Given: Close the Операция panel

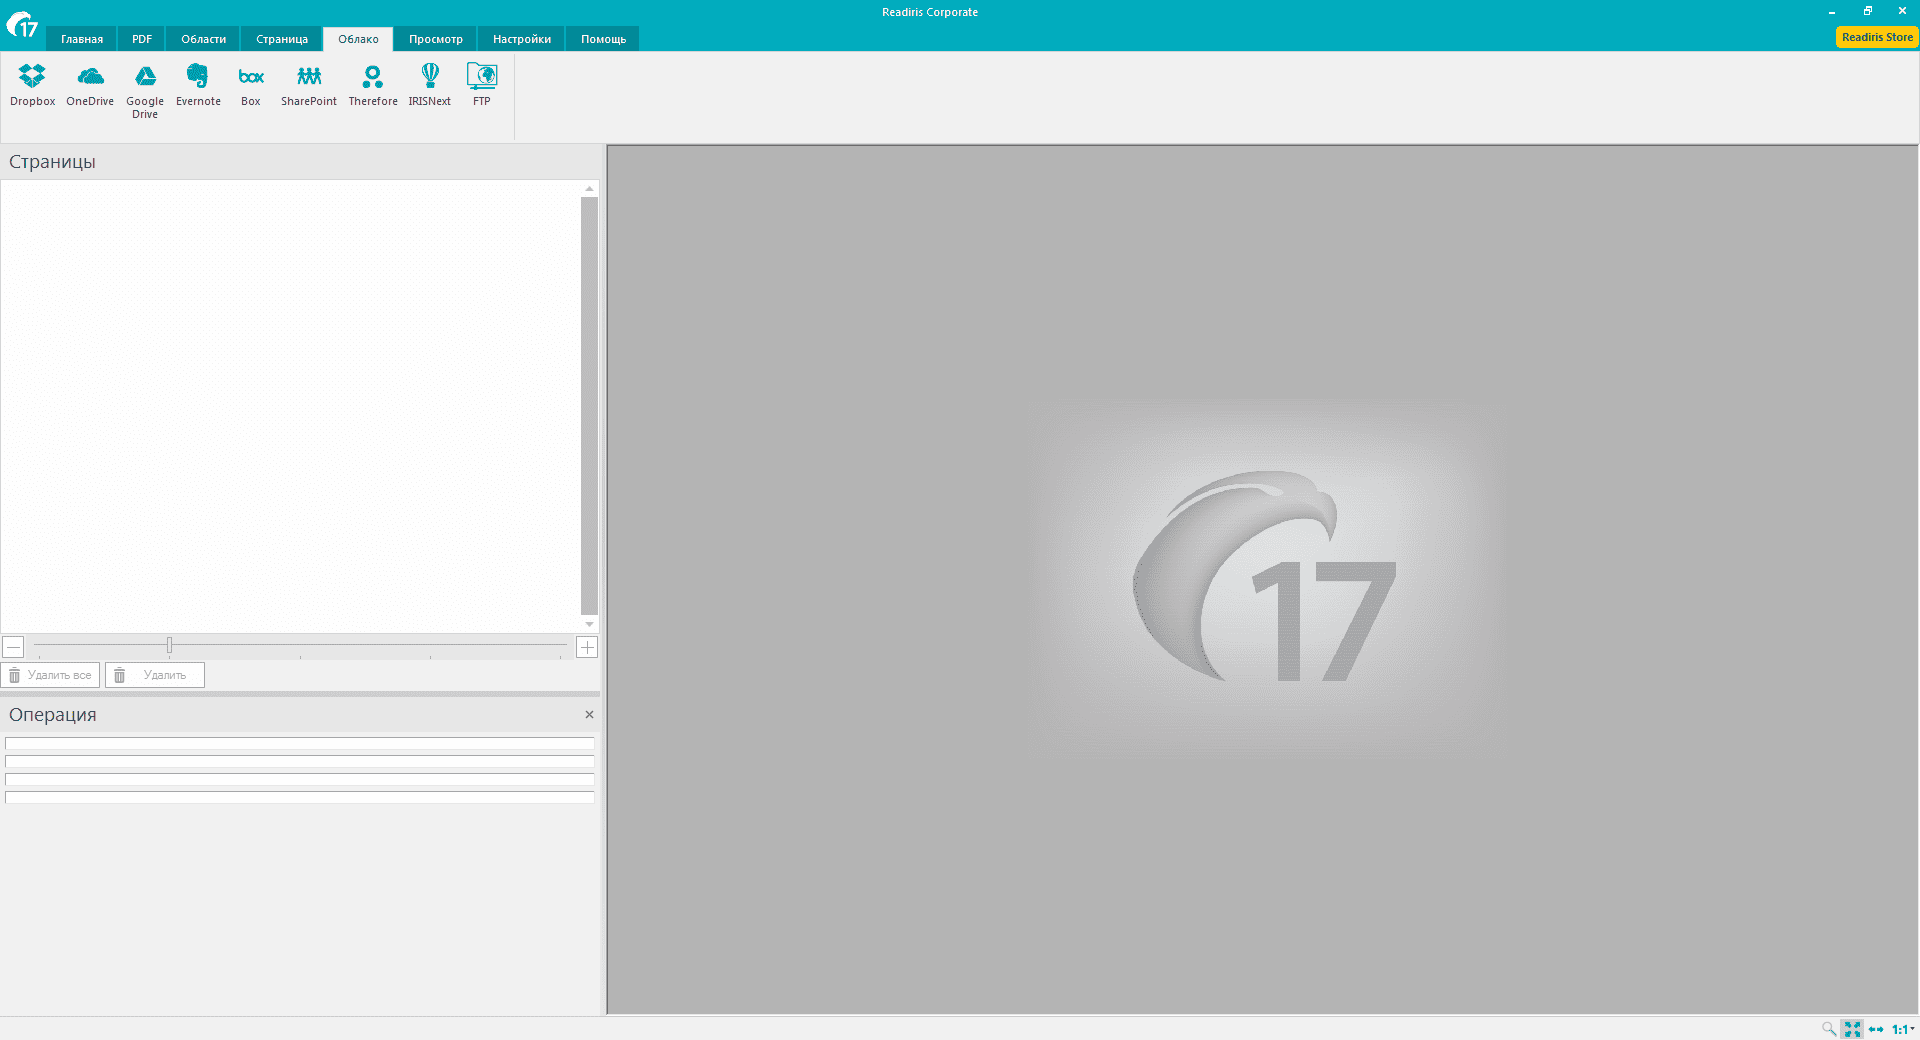Looking at the screenshot, I should 589,714.
